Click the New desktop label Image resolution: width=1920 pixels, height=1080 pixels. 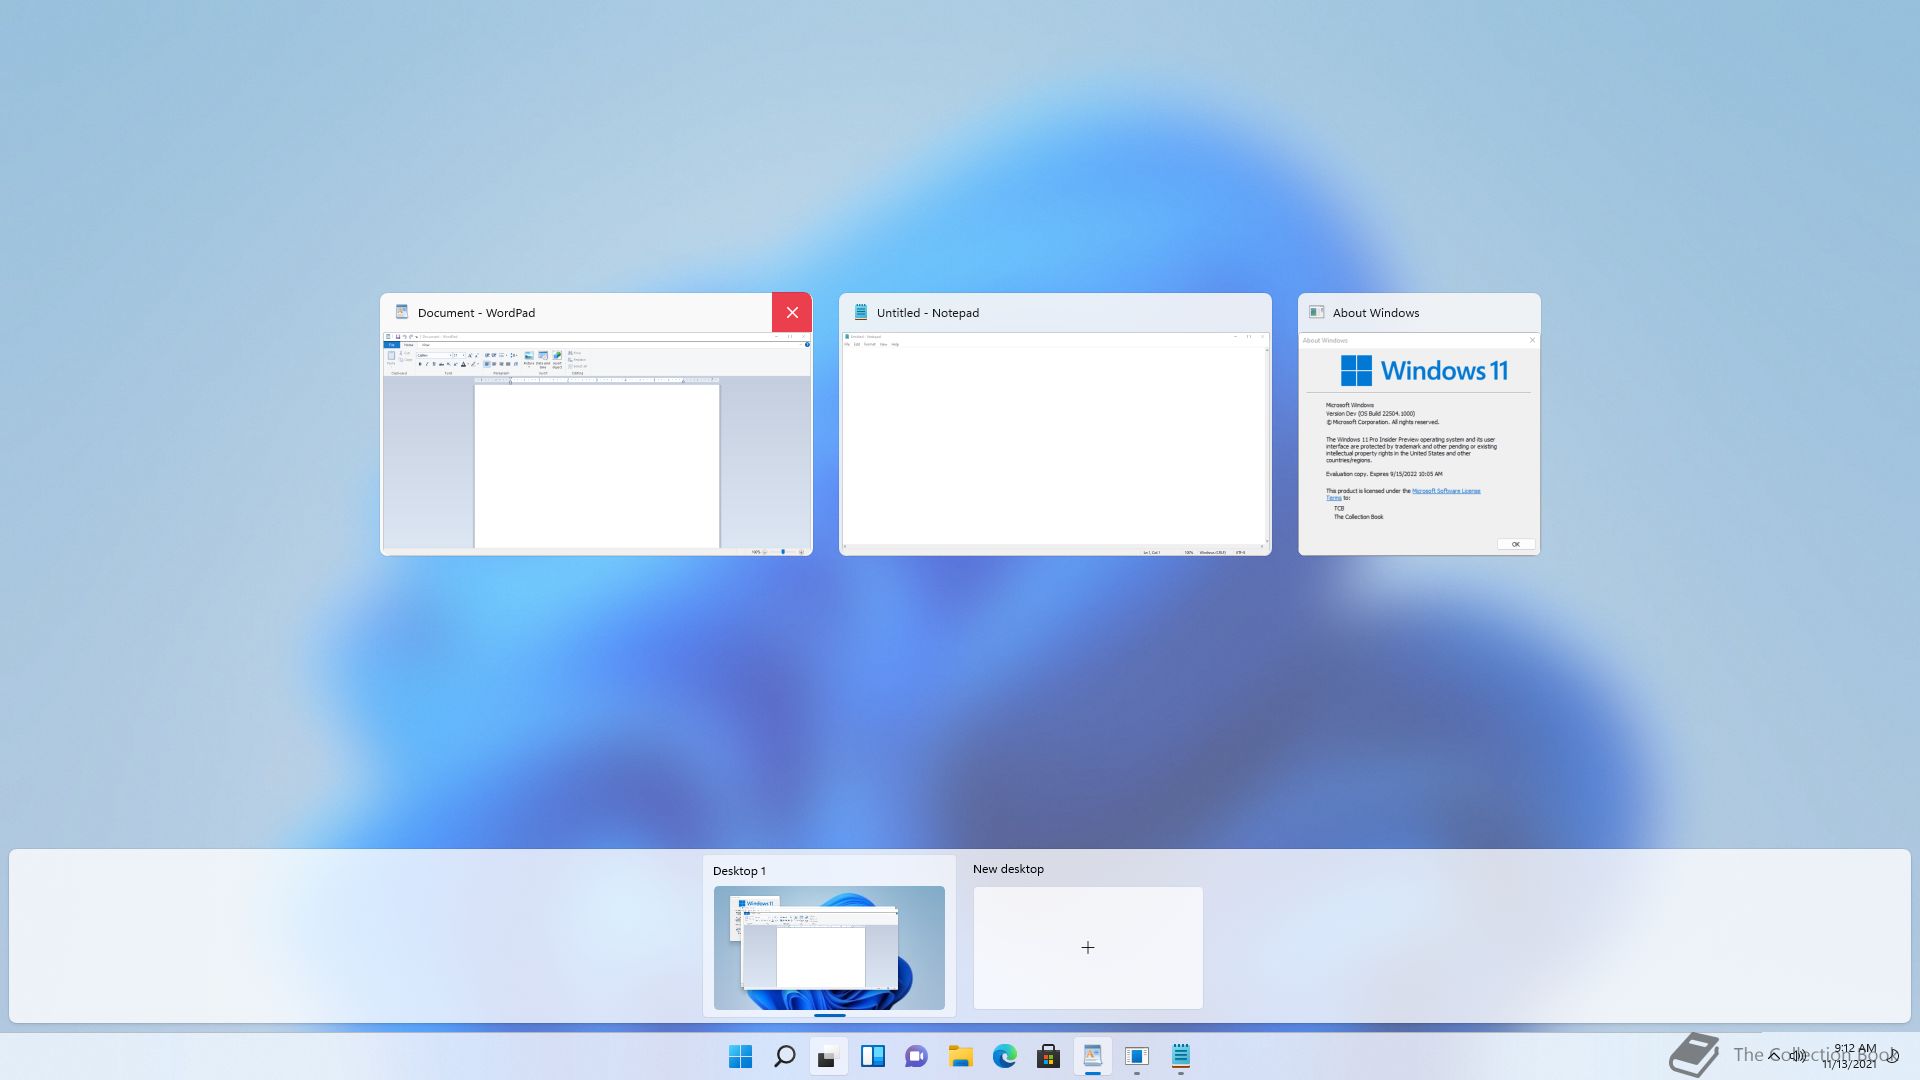(x=1008, y=869)
